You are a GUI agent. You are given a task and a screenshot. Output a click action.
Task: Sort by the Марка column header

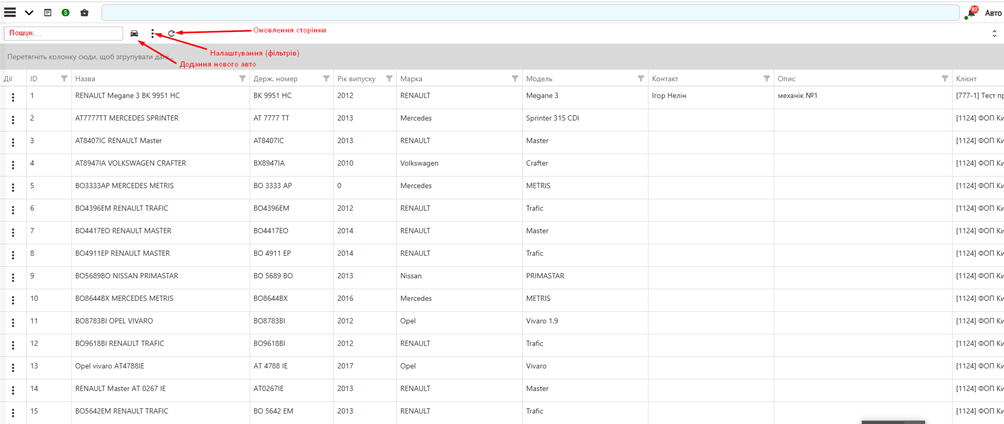[410, 78]
